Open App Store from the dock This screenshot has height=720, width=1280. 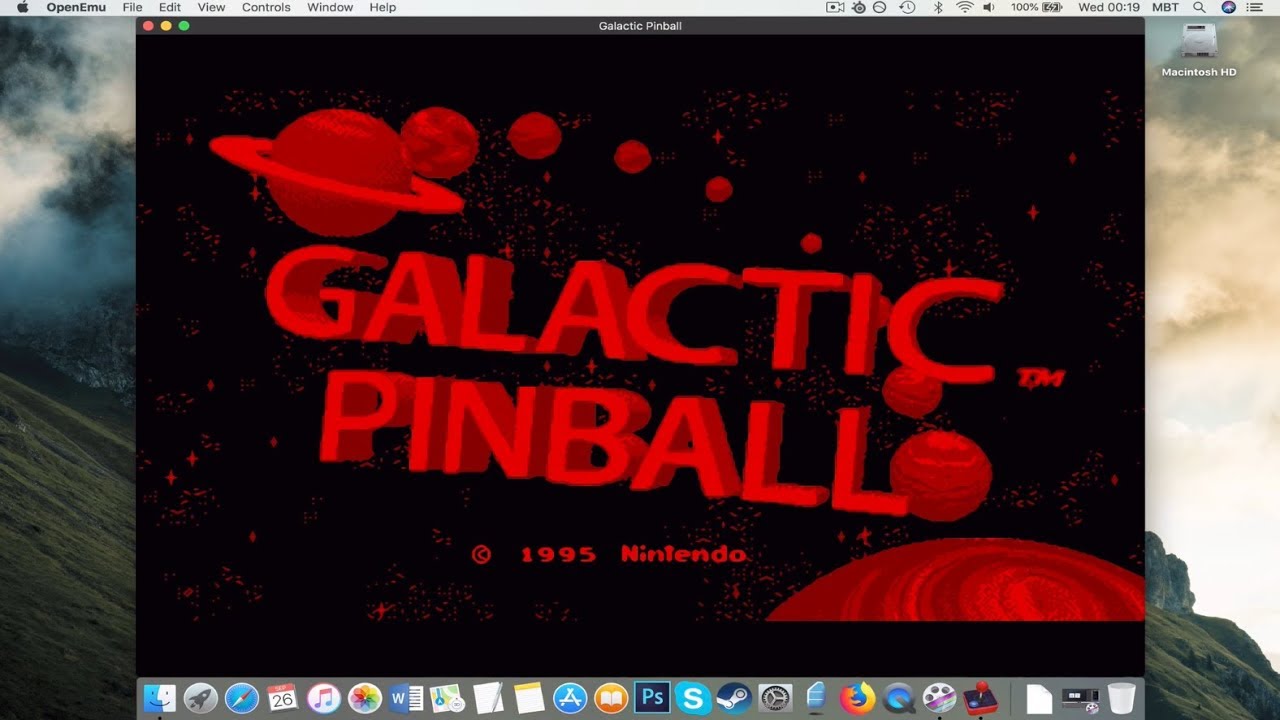570,698
